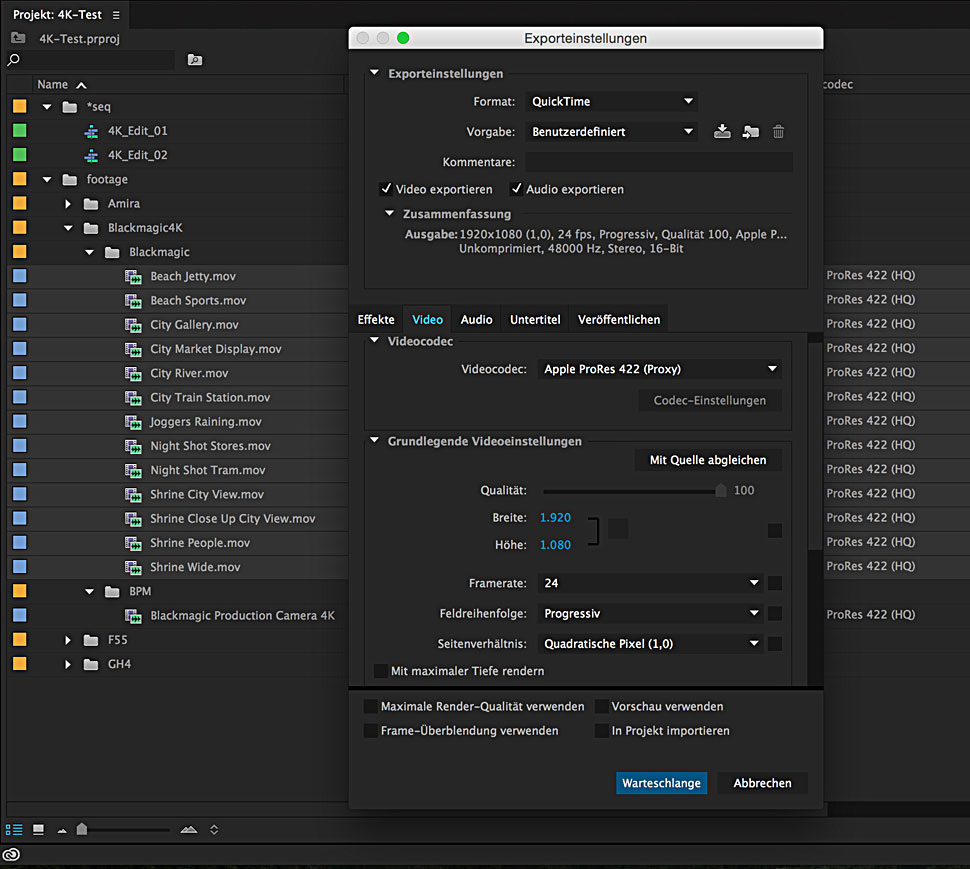Open the Videocodec dropdown

659,369
